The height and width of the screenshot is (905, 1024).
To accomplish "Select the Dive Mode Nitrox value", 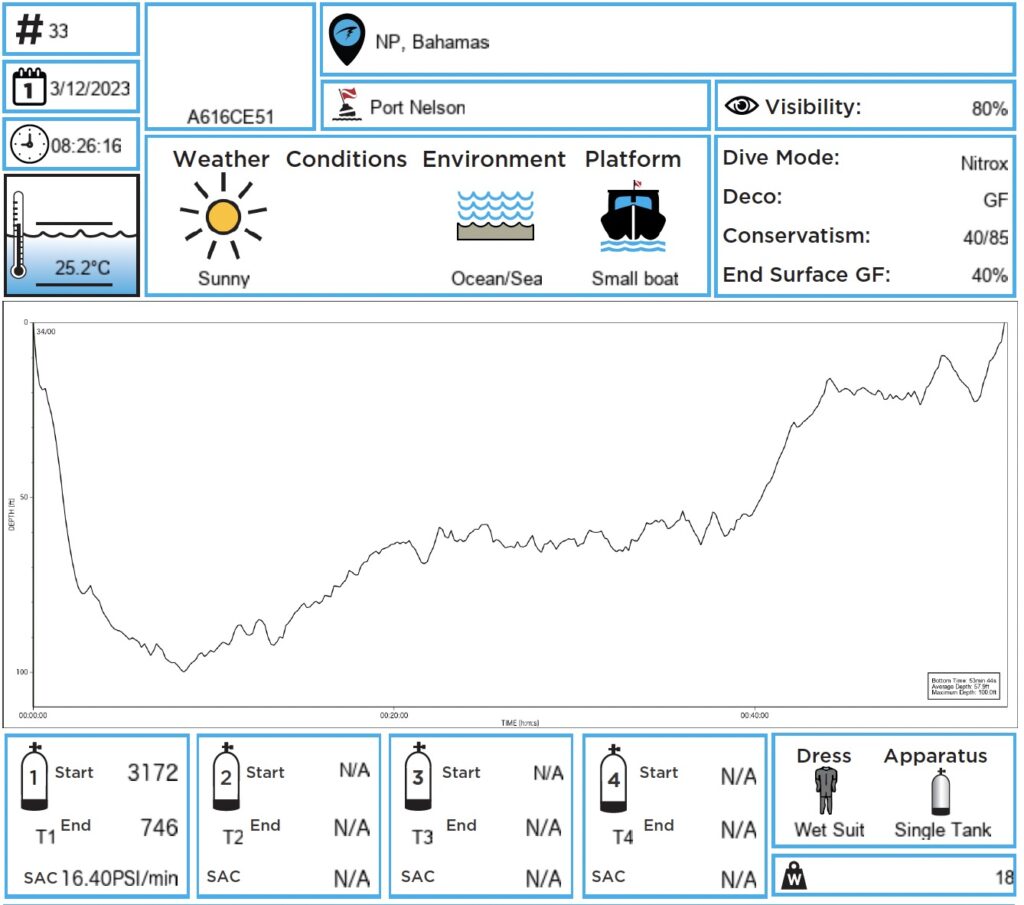I will click(x=983, y=163).
